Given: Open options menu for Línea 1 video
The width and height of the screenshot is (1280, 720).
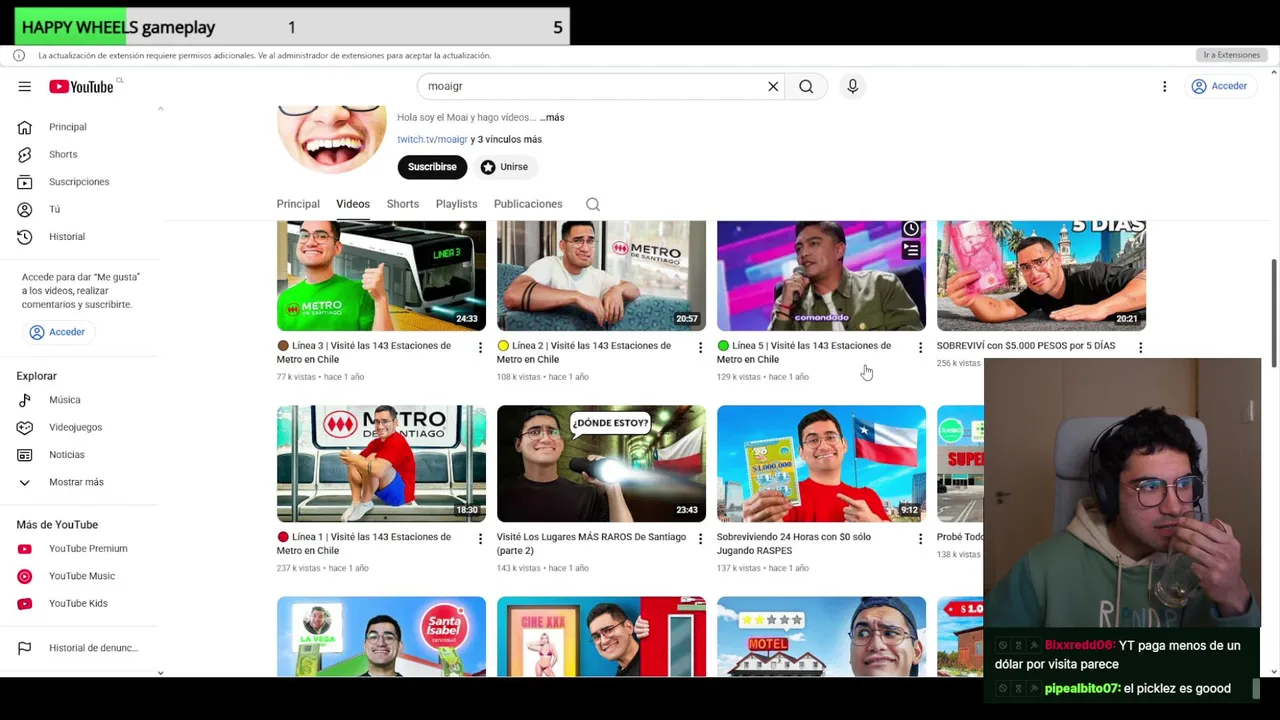Looking at the screenshot, I should tap(480, 538).
